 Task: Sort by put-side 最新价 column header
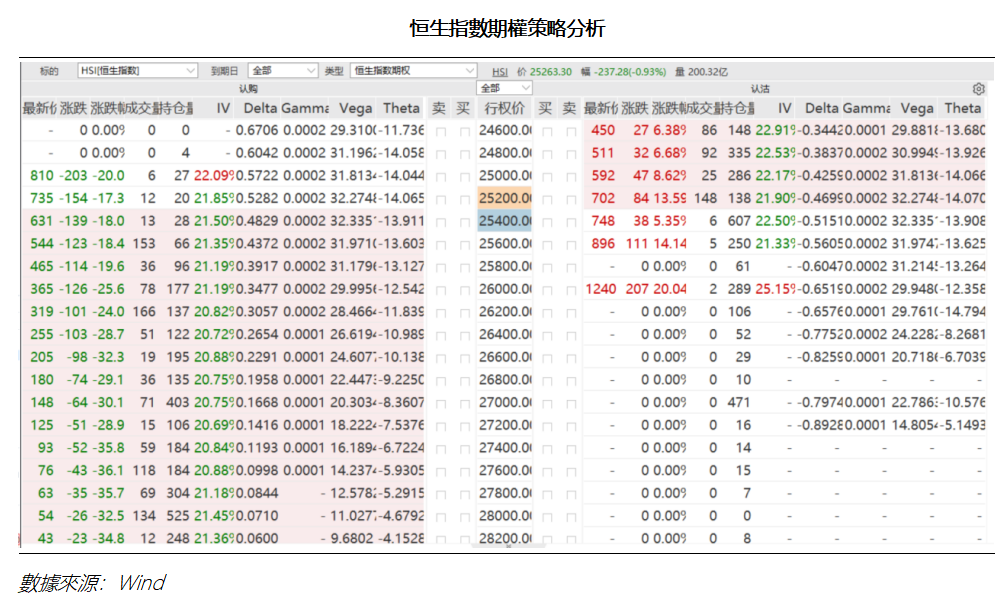click(601, 108)
